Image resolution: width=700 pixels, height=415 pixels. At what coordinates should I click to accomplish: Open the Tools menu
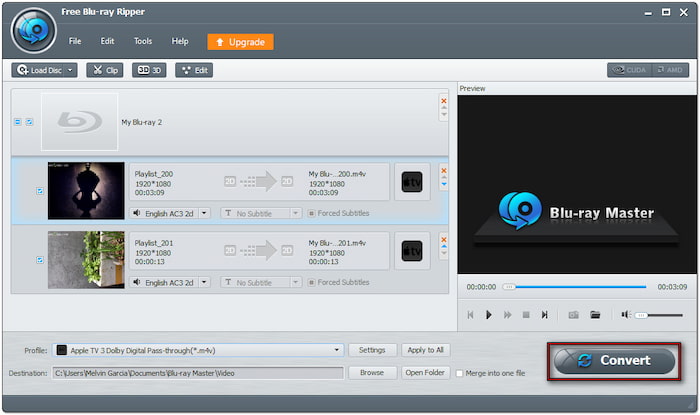click(x=143, y=41)
